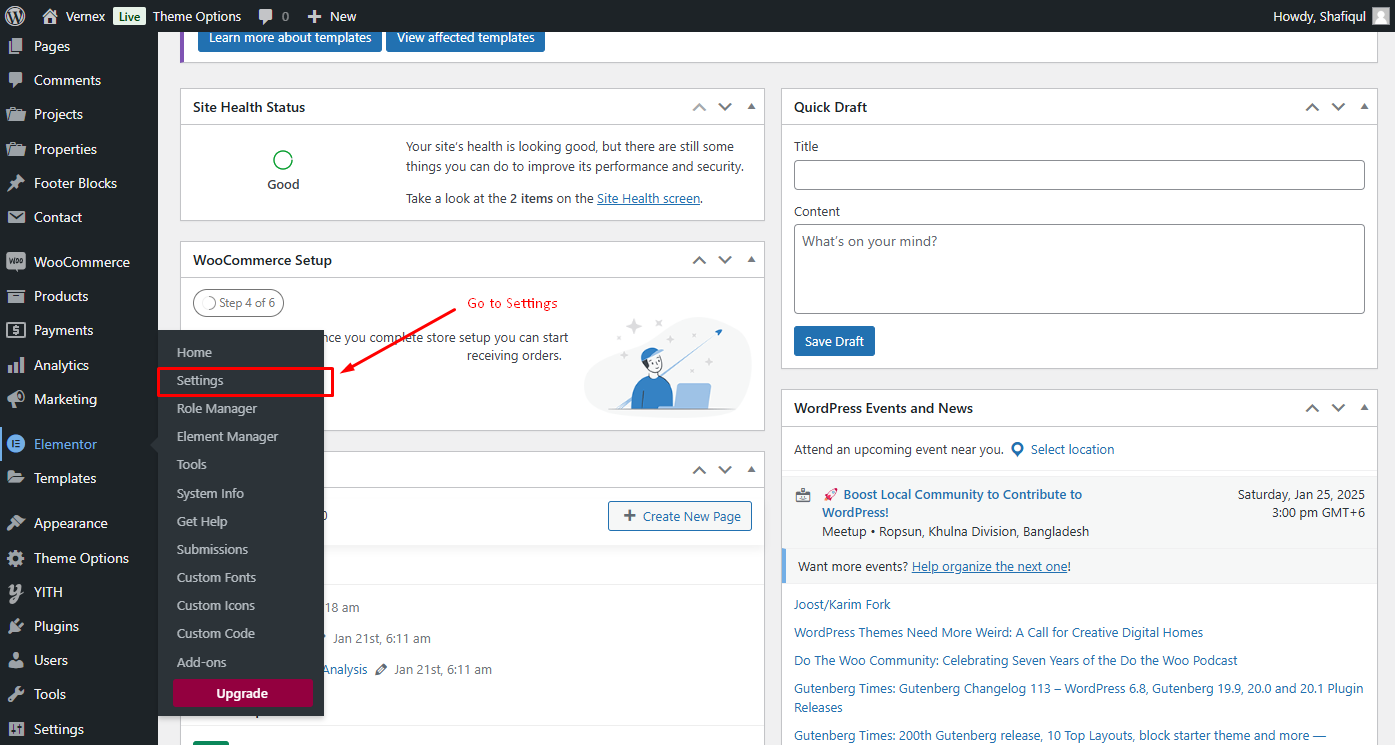Click the WordPress logo icon in admin bar
1395x745 pixels.
(15, 16)
